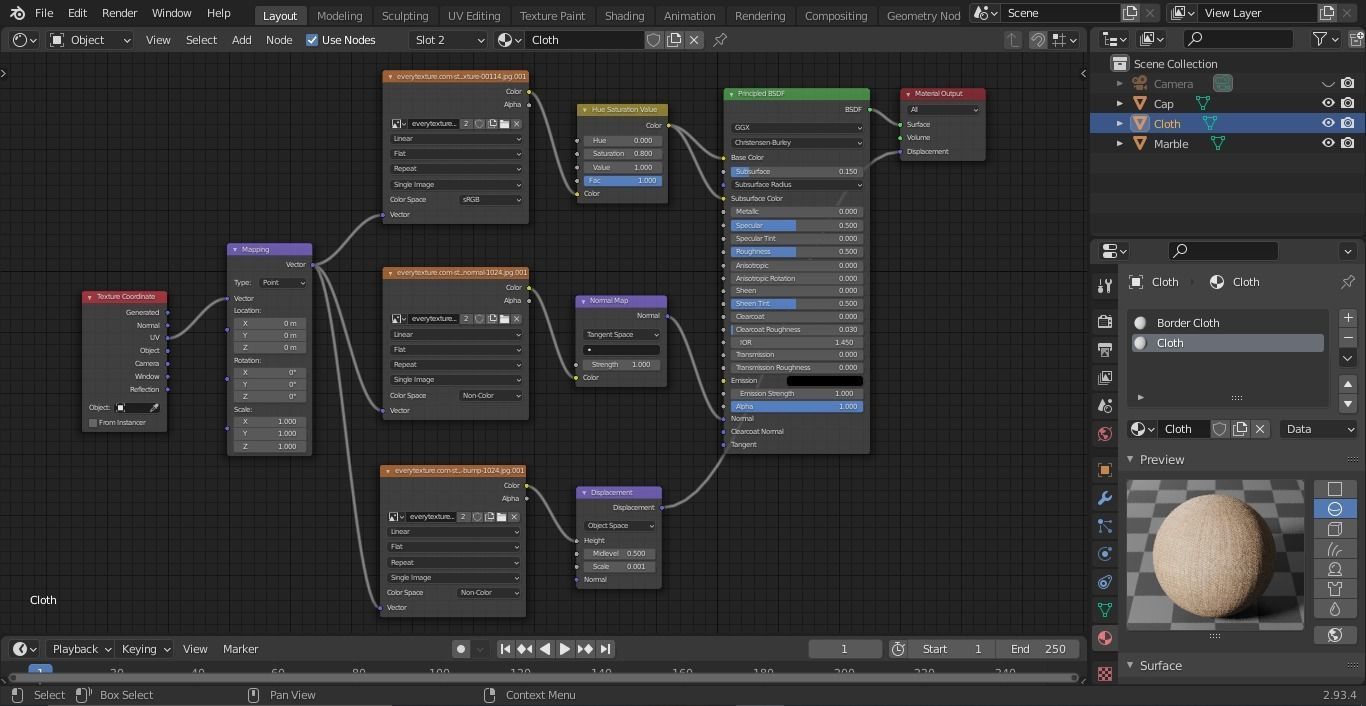The height and width of the screenshot is (706, 1366).
Task: Open Material properties tab
Action: [x=1105, y=638]
